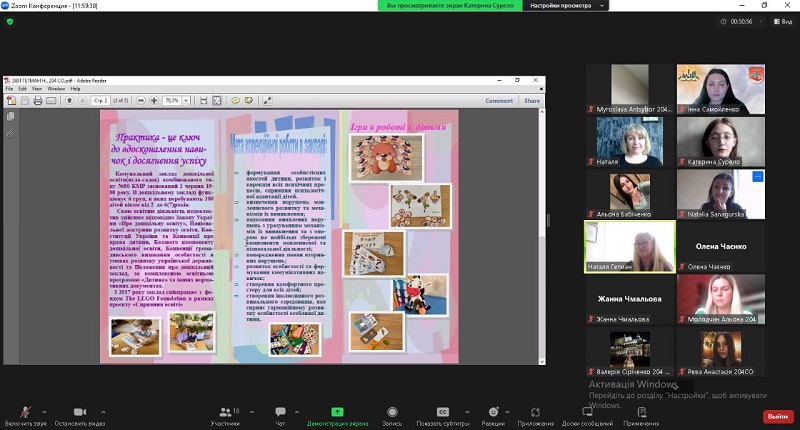
Task: Toggle Показать субтитры captions
Action: click(x=443, y=413)
